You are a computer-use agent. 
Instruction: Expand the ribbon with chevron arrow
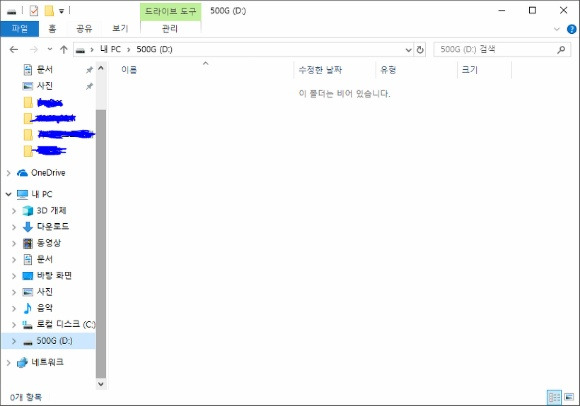(557, 29)
